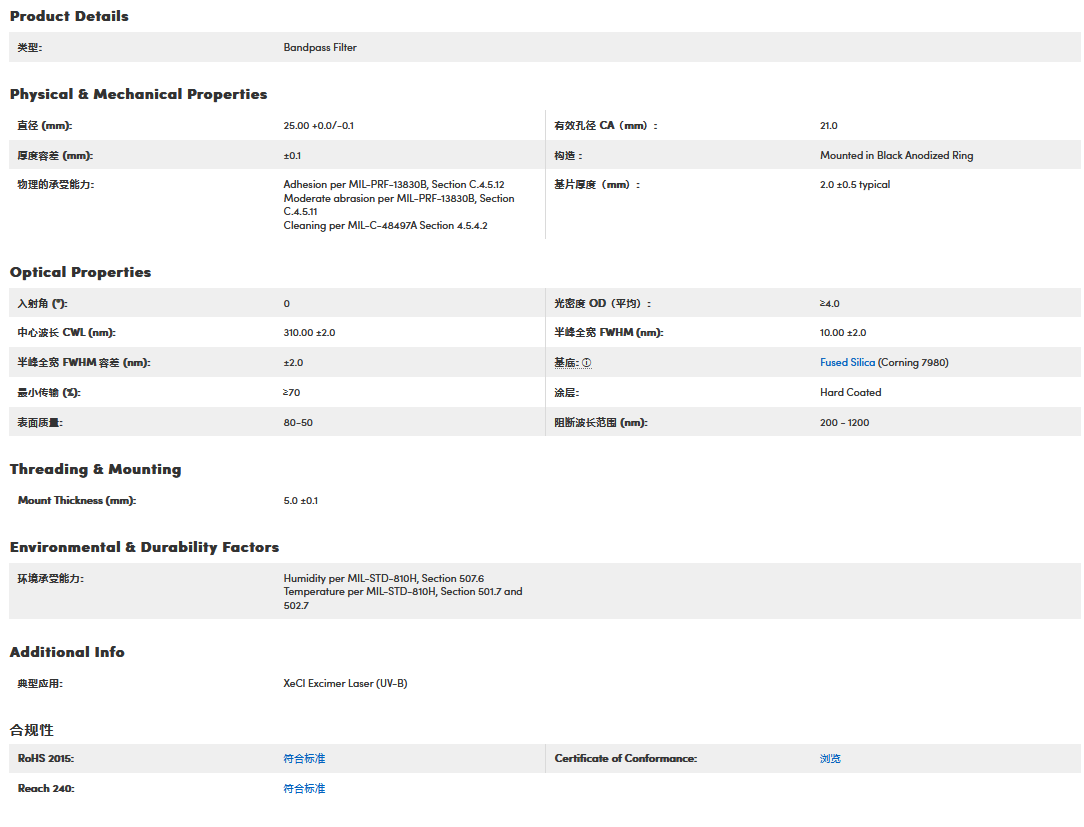The height and width of the screenshot is (827, 1084).
Task: Click the Physical & Mechanical Properties heading
Action: pyautogui.click(x=138, y=94)
